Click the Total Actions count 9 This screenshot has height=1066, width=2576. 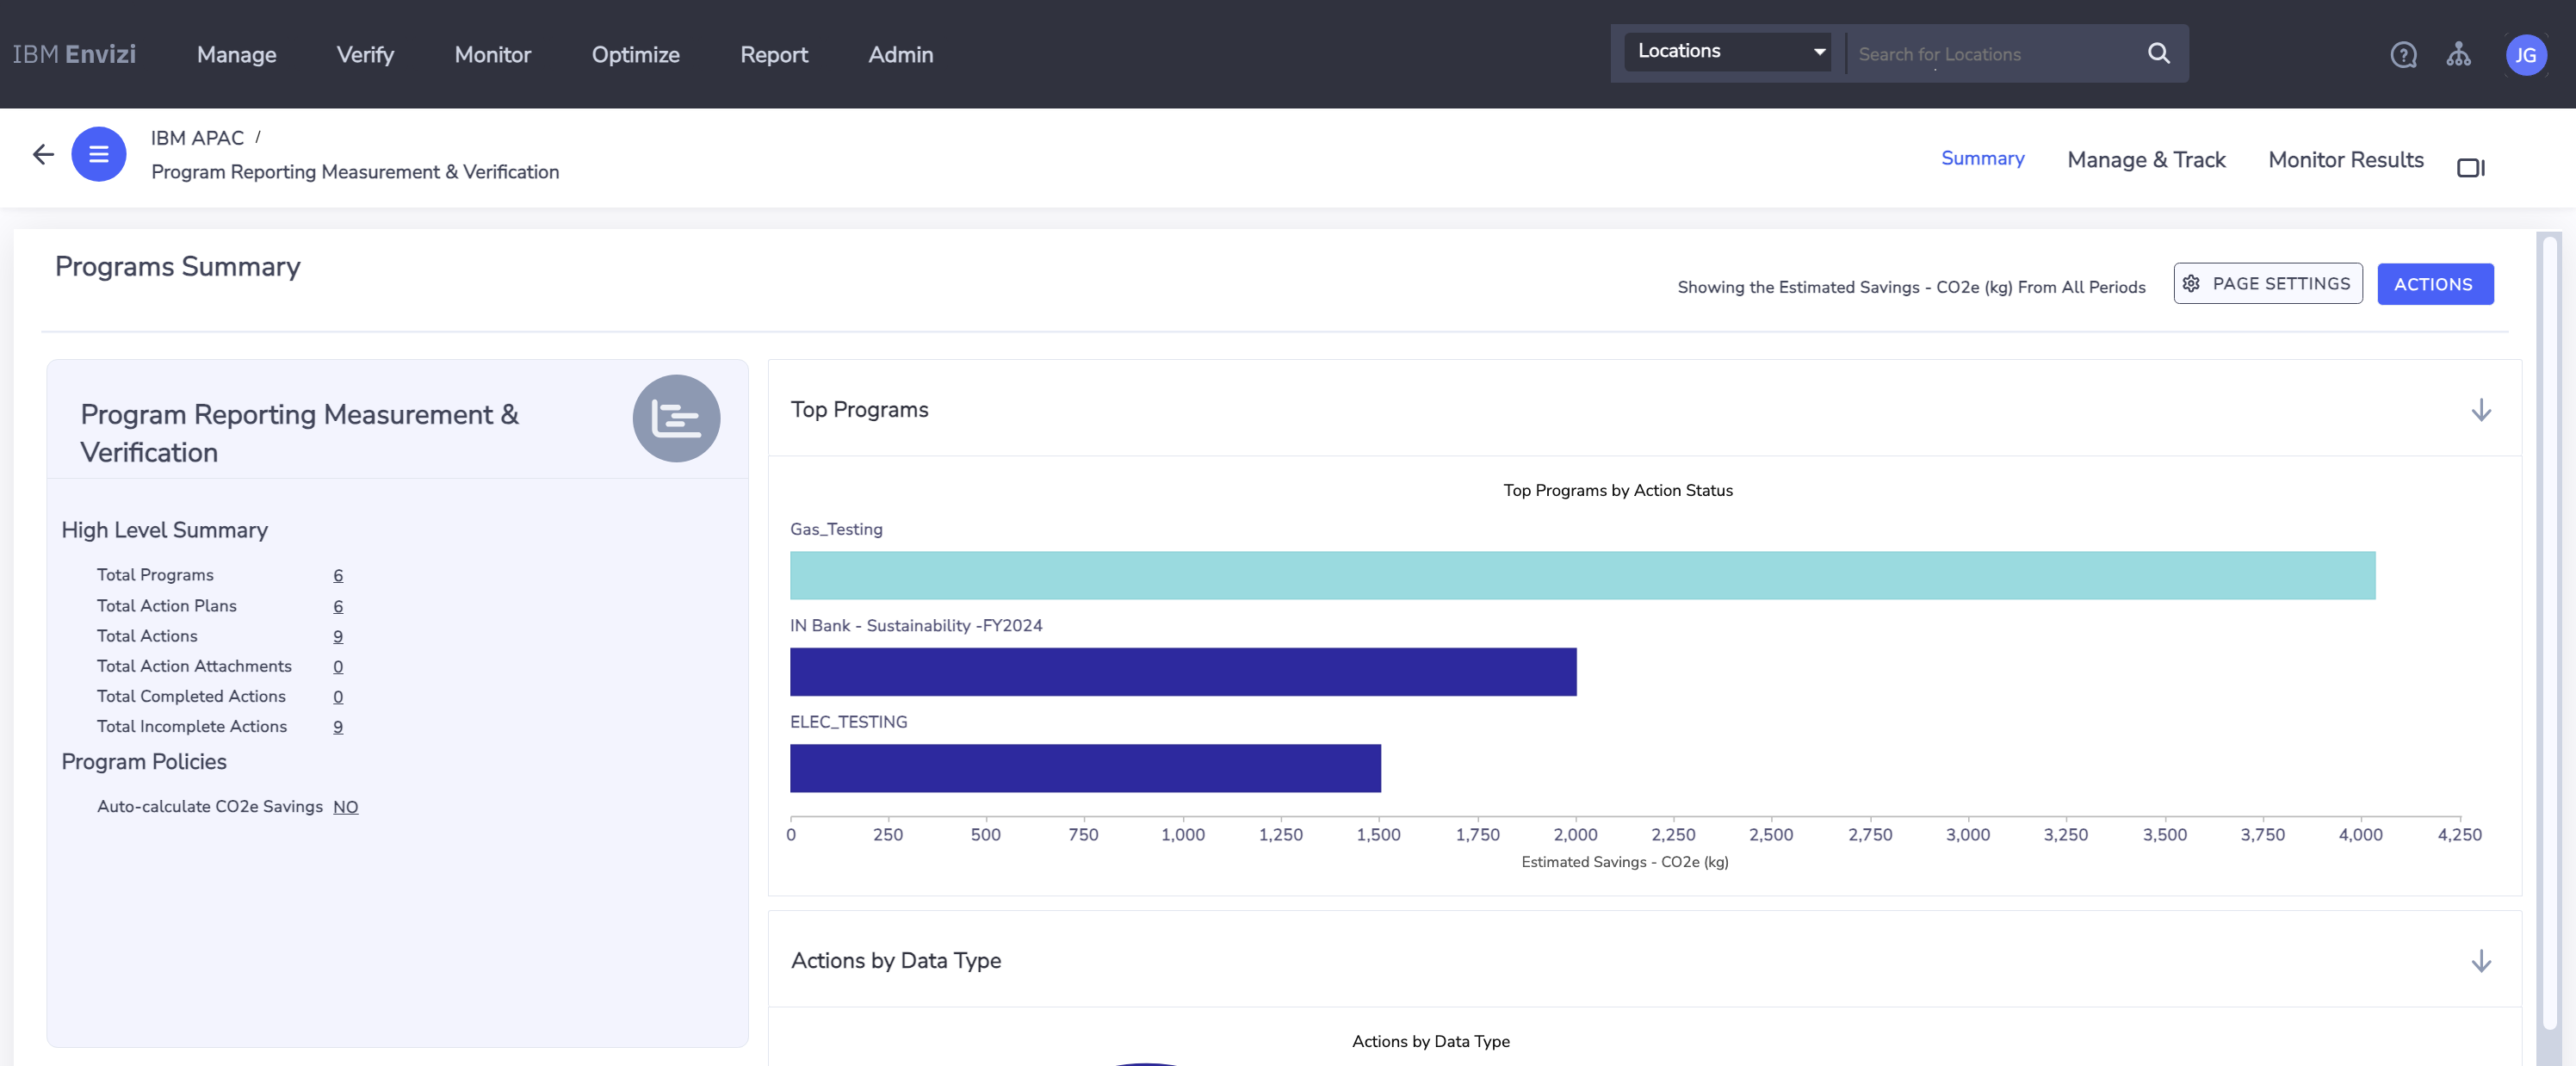pos(338,637)
